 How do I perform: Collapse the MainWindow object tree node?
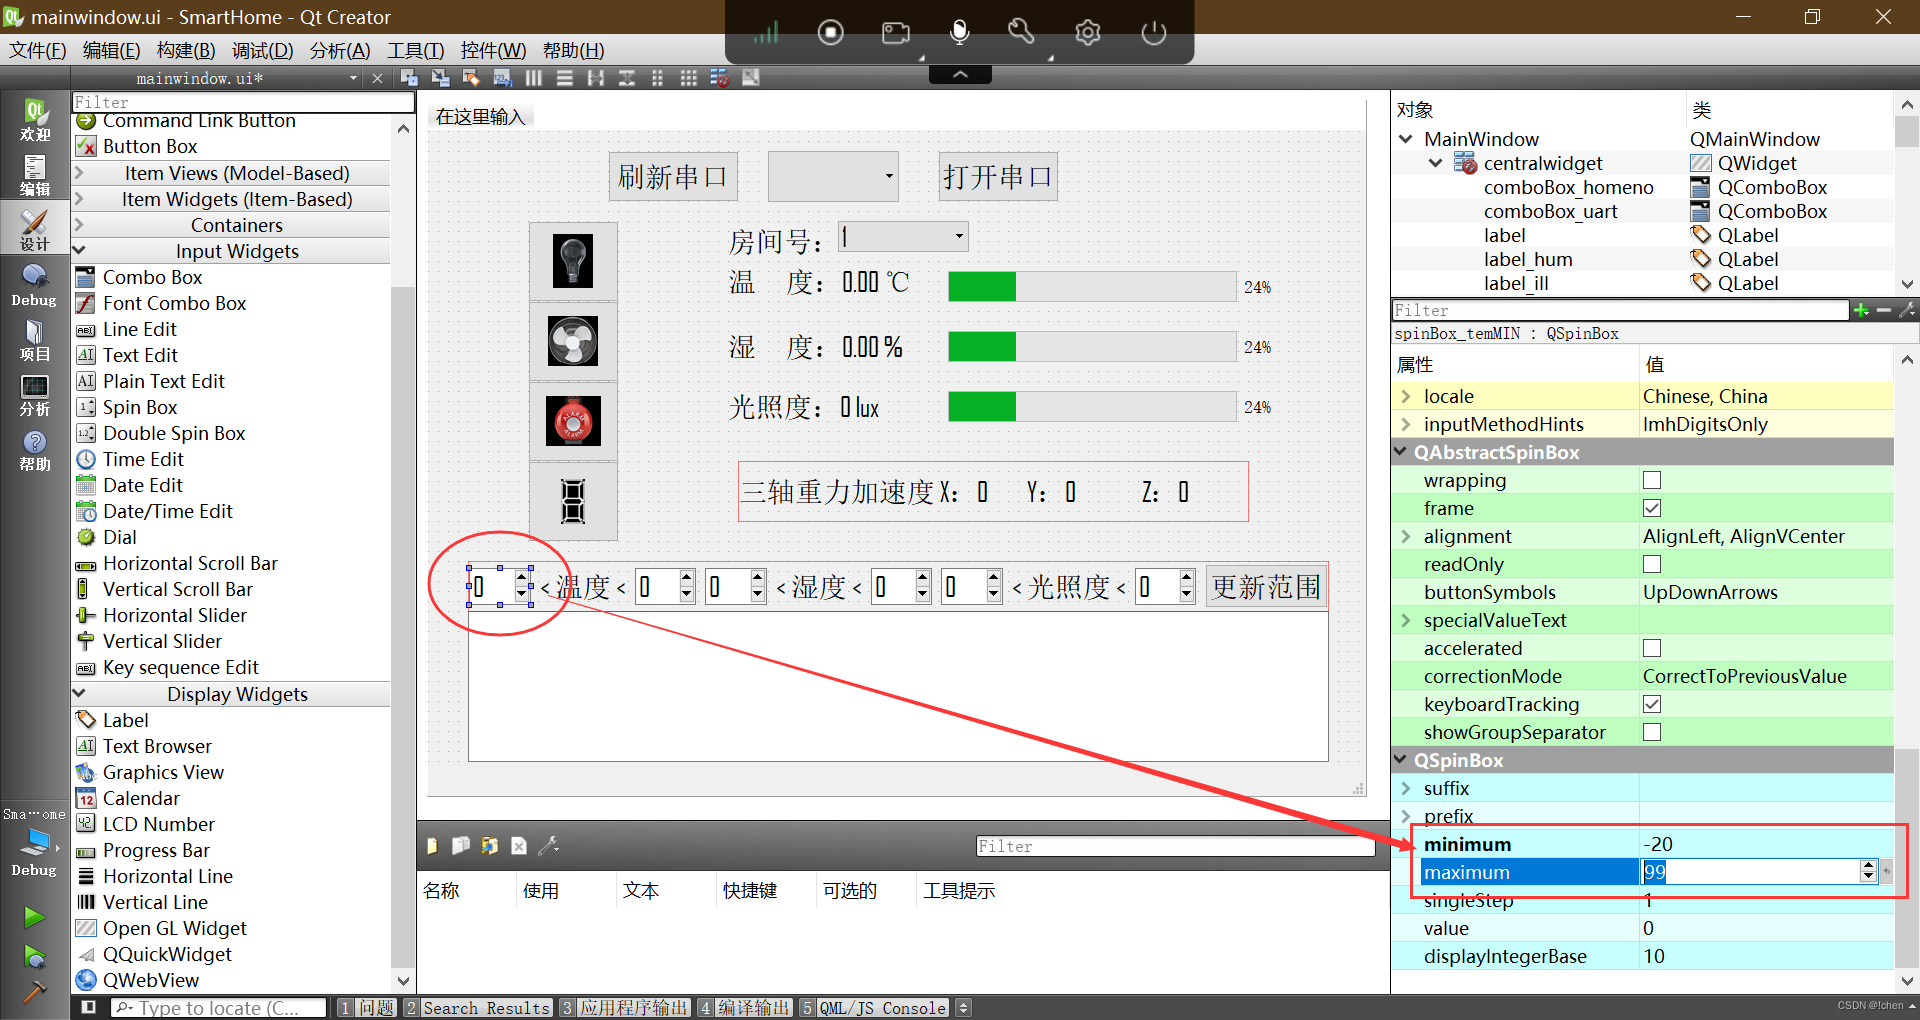click(1406, 139)
